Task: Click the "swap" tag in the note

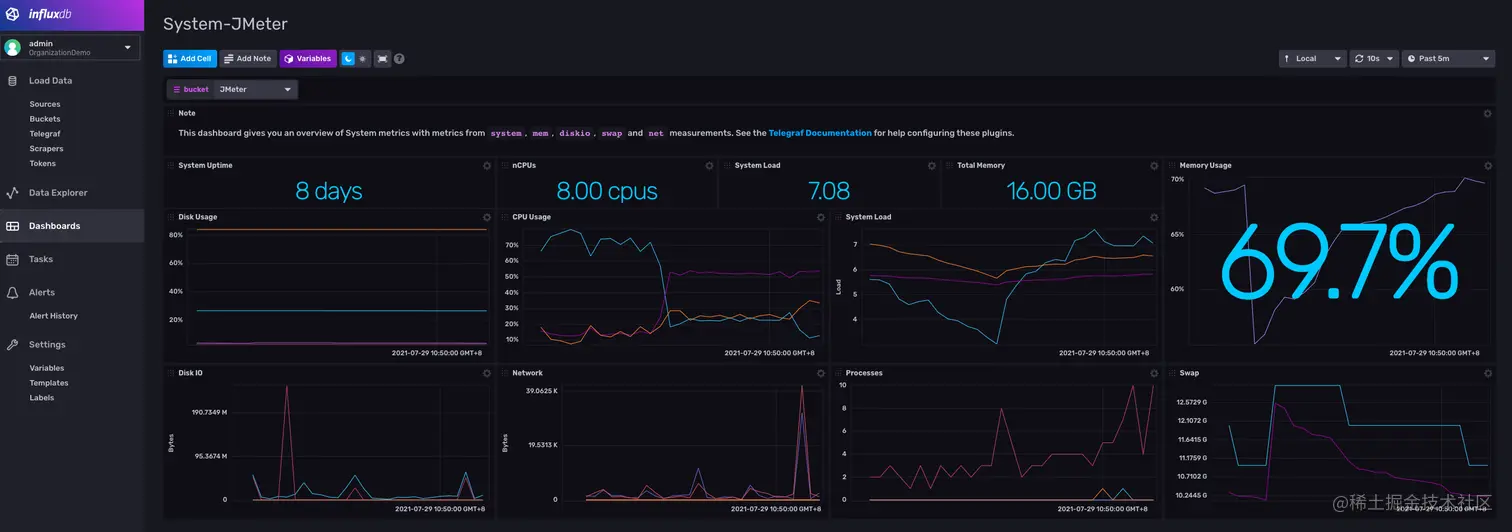Action: (611, 133)
